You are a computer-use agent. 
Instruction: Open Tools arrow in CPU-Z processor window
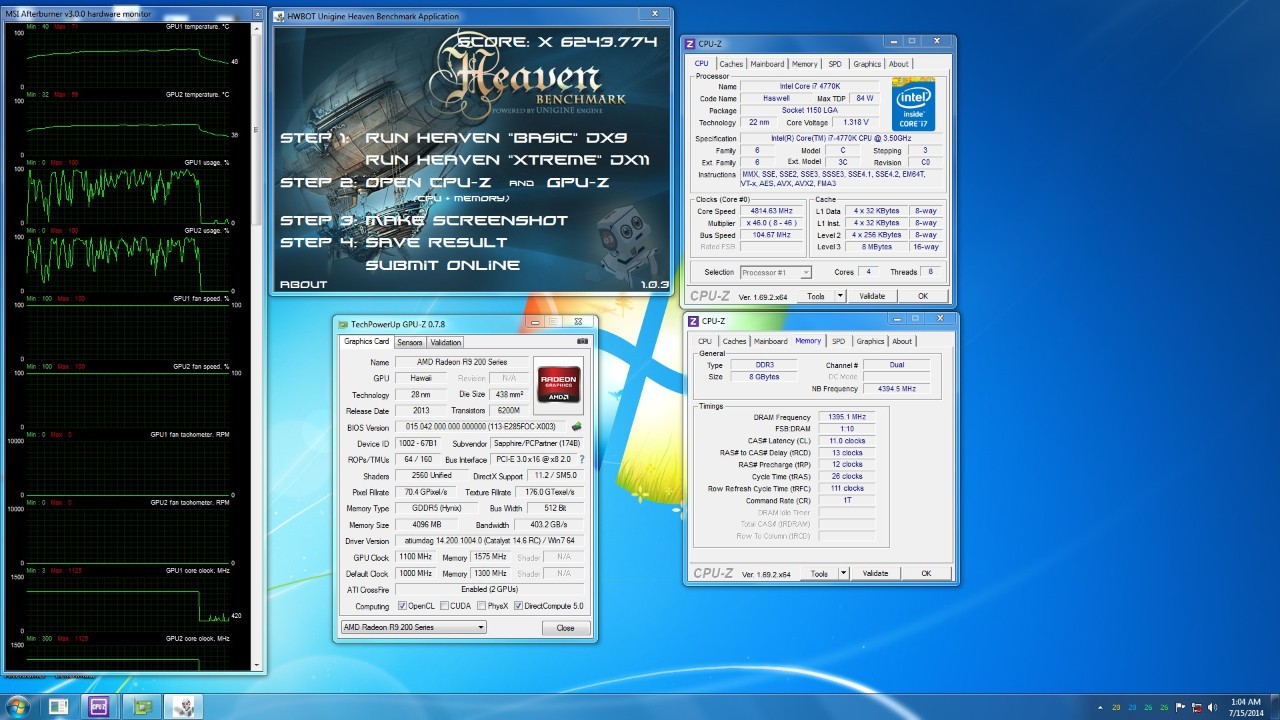coord(840,296)
